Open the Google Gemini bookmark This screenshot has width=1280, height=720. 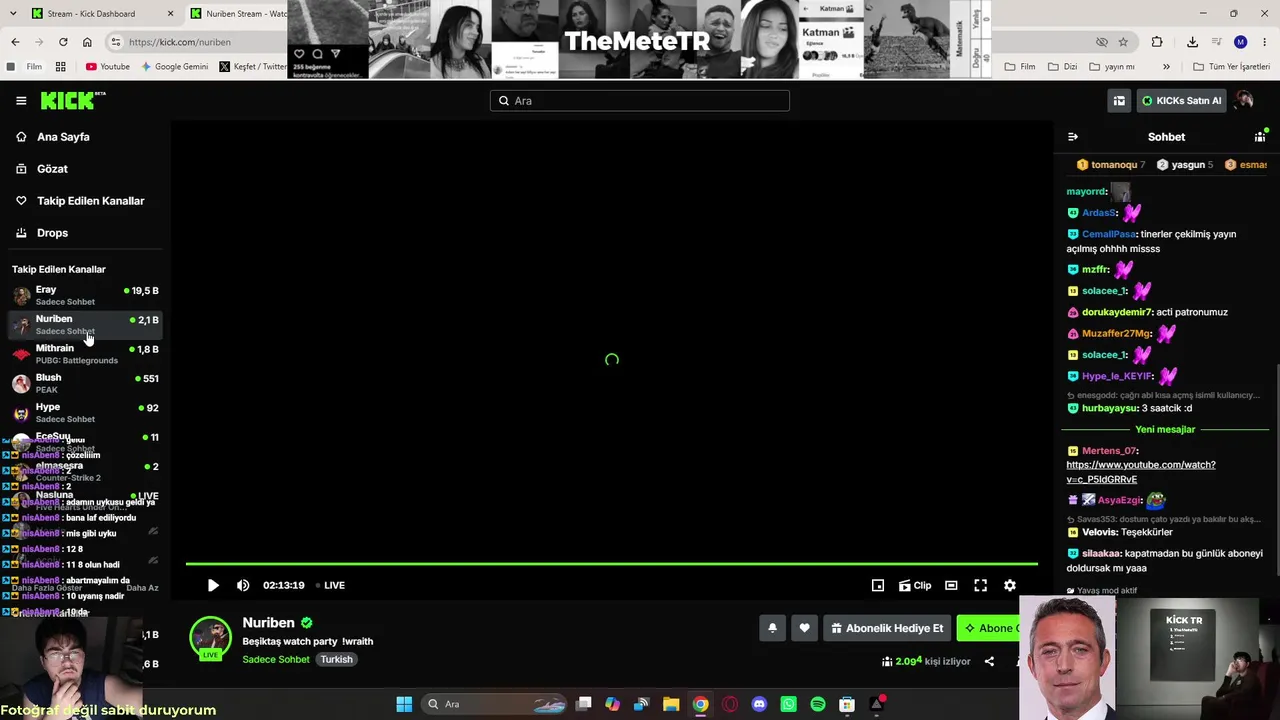pyautogui.click(x=175, y=67)
